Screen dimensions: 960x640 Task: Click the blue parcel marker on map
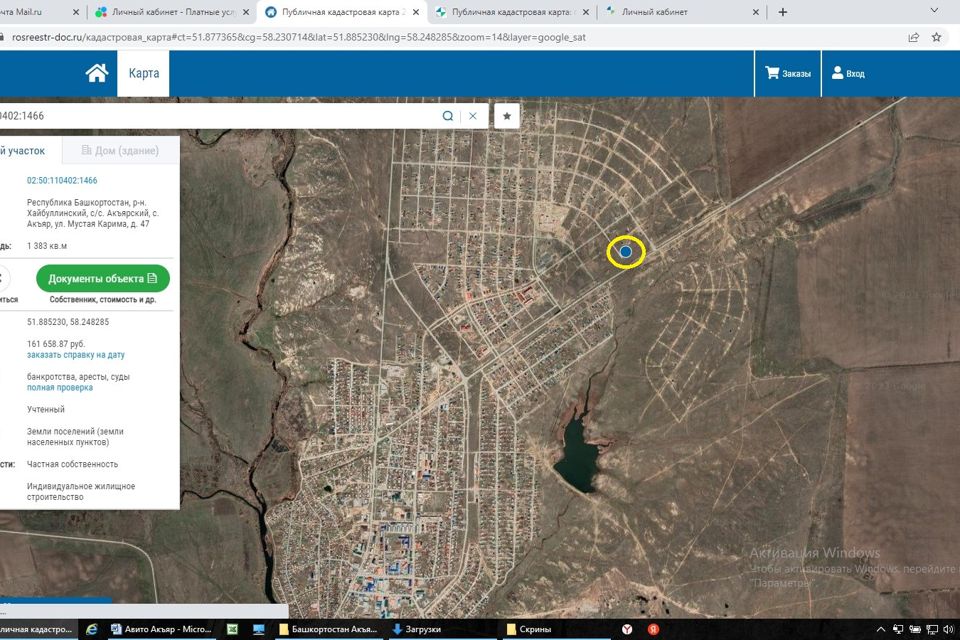pyautogui.click(x=626, y=252)
